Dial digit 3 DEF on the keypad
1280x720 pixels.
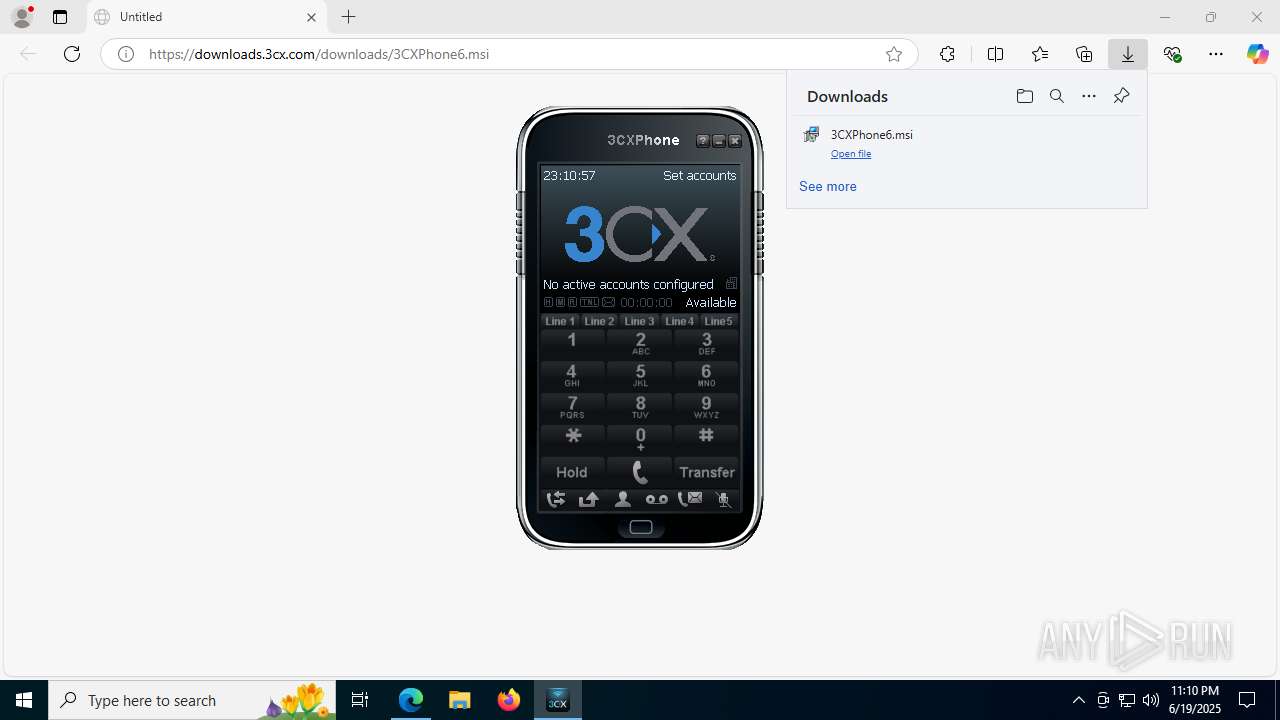click(x=706, y=343)
